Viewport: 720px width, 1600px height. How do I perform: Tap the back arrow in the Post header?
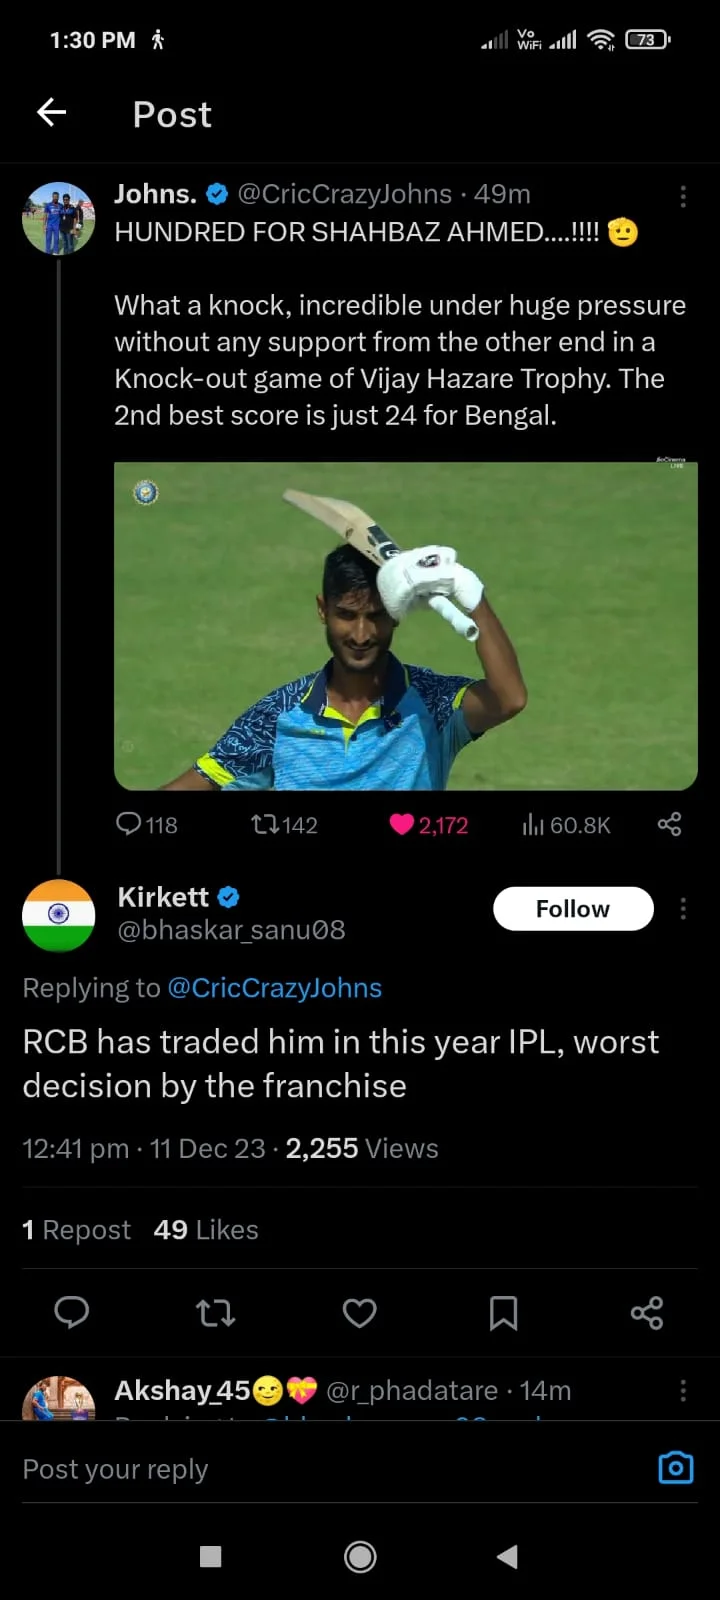tap(52, 113)
